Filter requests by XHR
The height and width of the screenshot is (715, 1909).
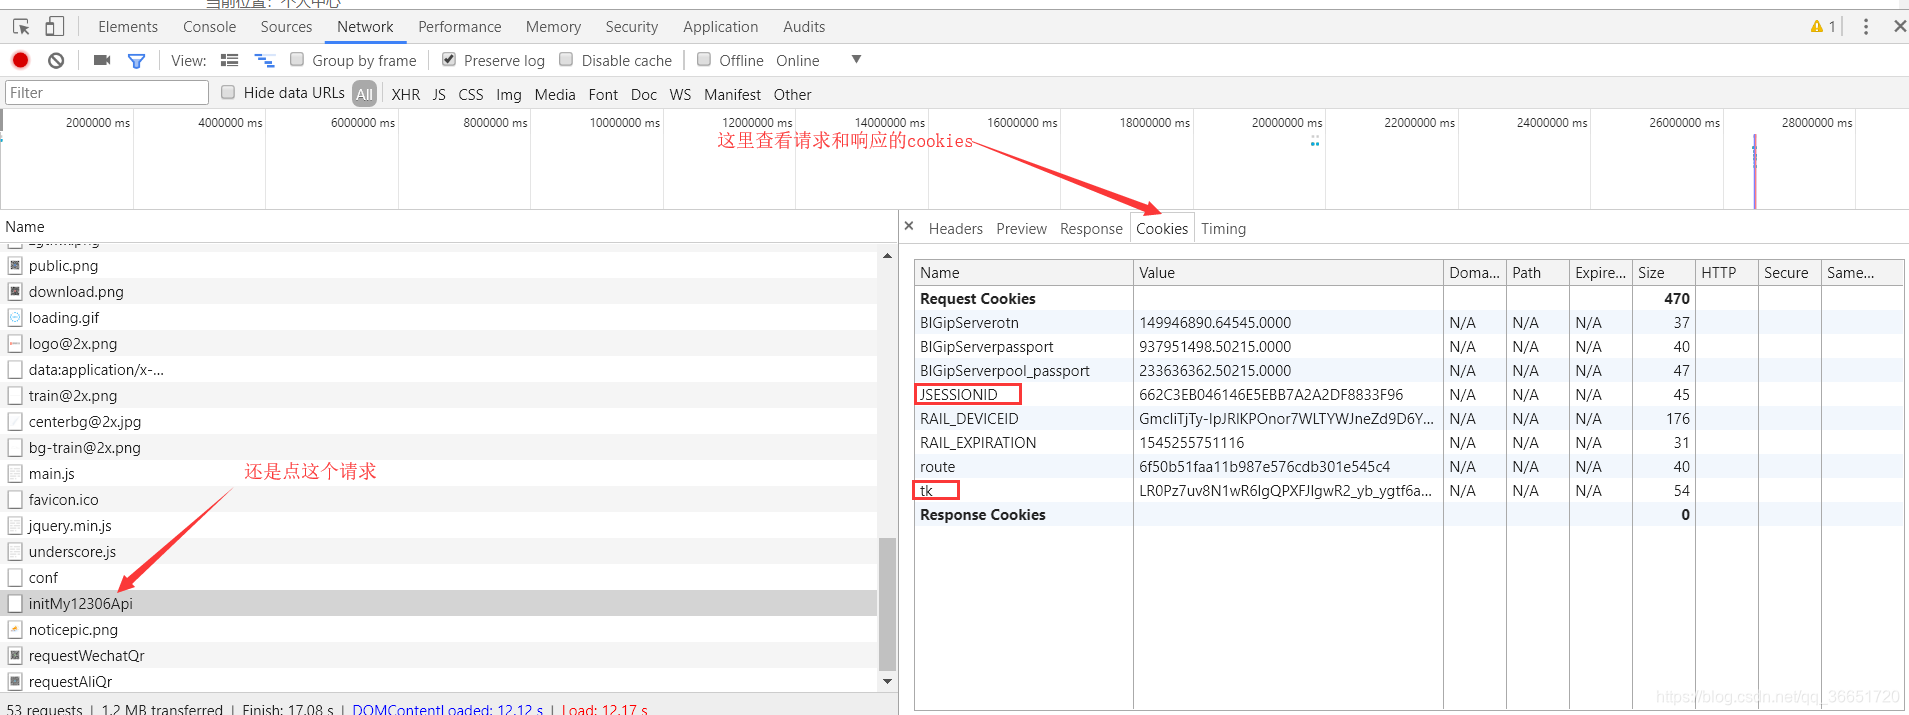tap(406, 95)
